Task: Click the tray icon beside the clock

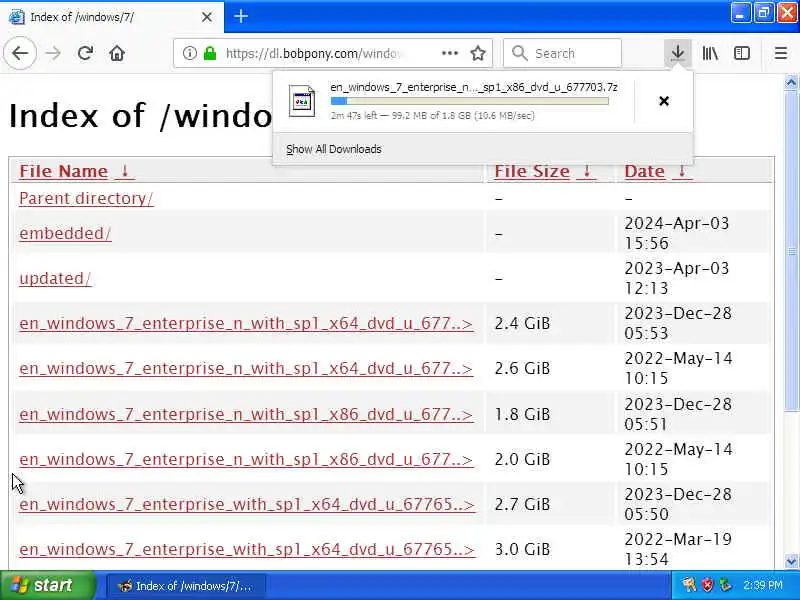Action: (x=724, y=585)
